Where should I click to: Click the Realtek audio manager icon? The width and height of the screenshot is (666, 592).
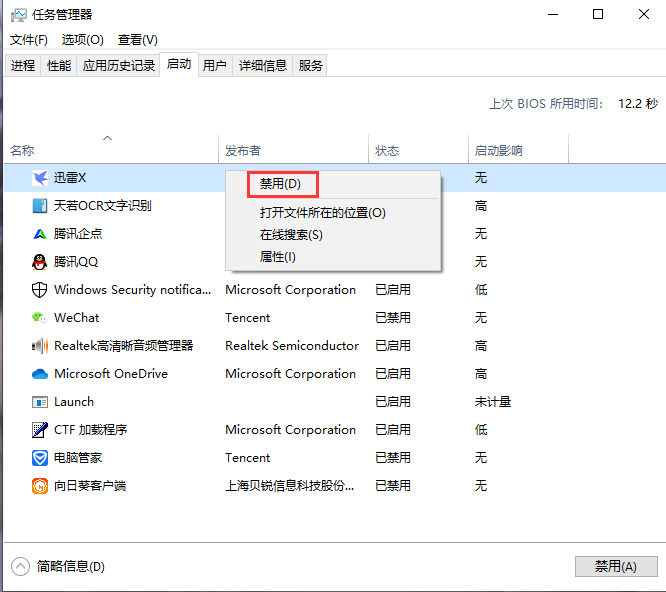[40, 346]
